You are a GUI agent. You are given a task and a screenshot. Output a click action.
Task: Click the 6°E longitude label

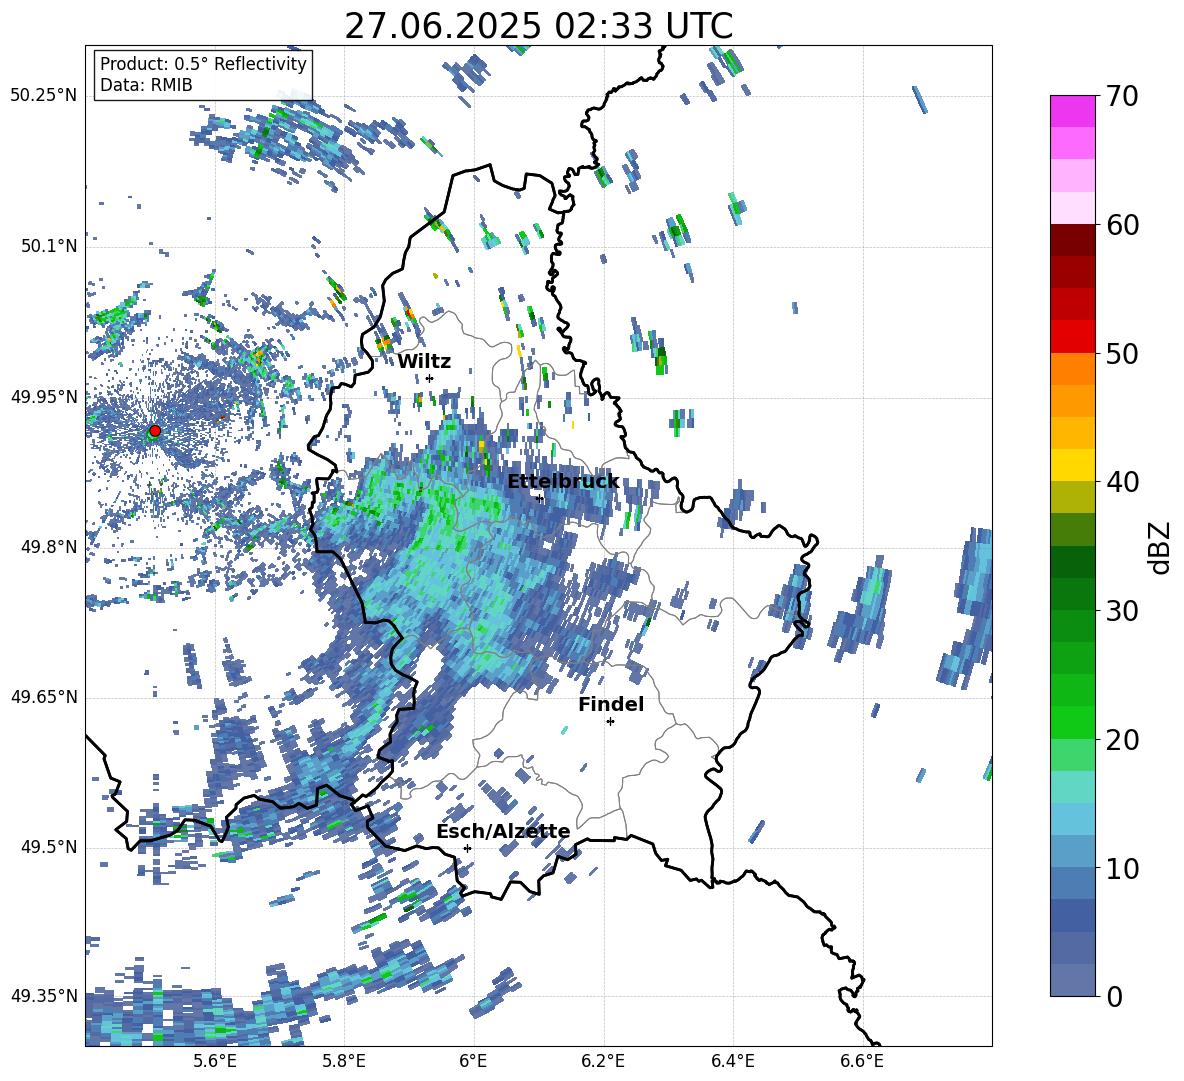point(473,1061)
